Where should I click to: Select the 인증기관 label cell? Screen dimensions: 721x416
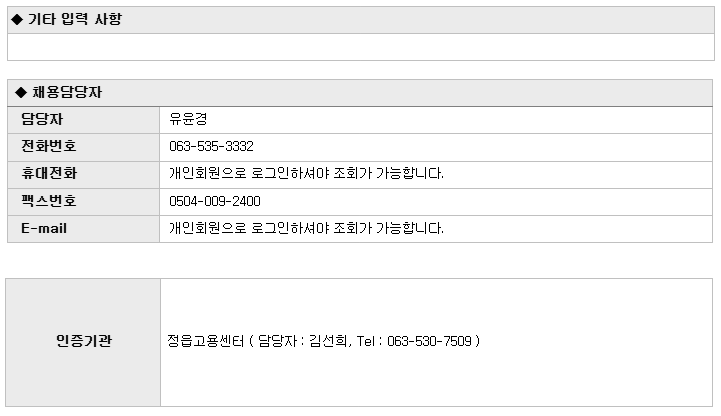click(x=83, y=342)
